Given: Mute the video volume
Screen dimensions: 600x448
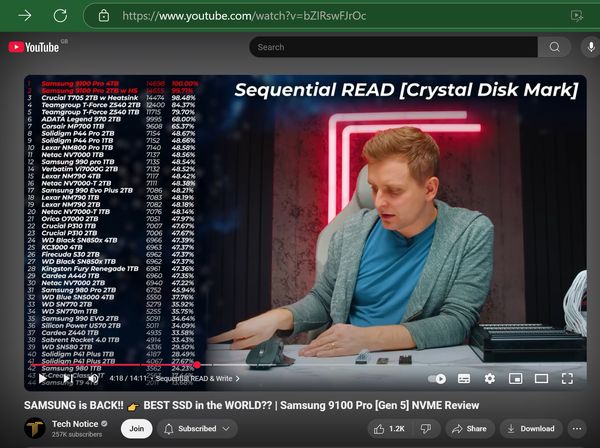Looking at the screenshot, I should (x=93, y=379).
